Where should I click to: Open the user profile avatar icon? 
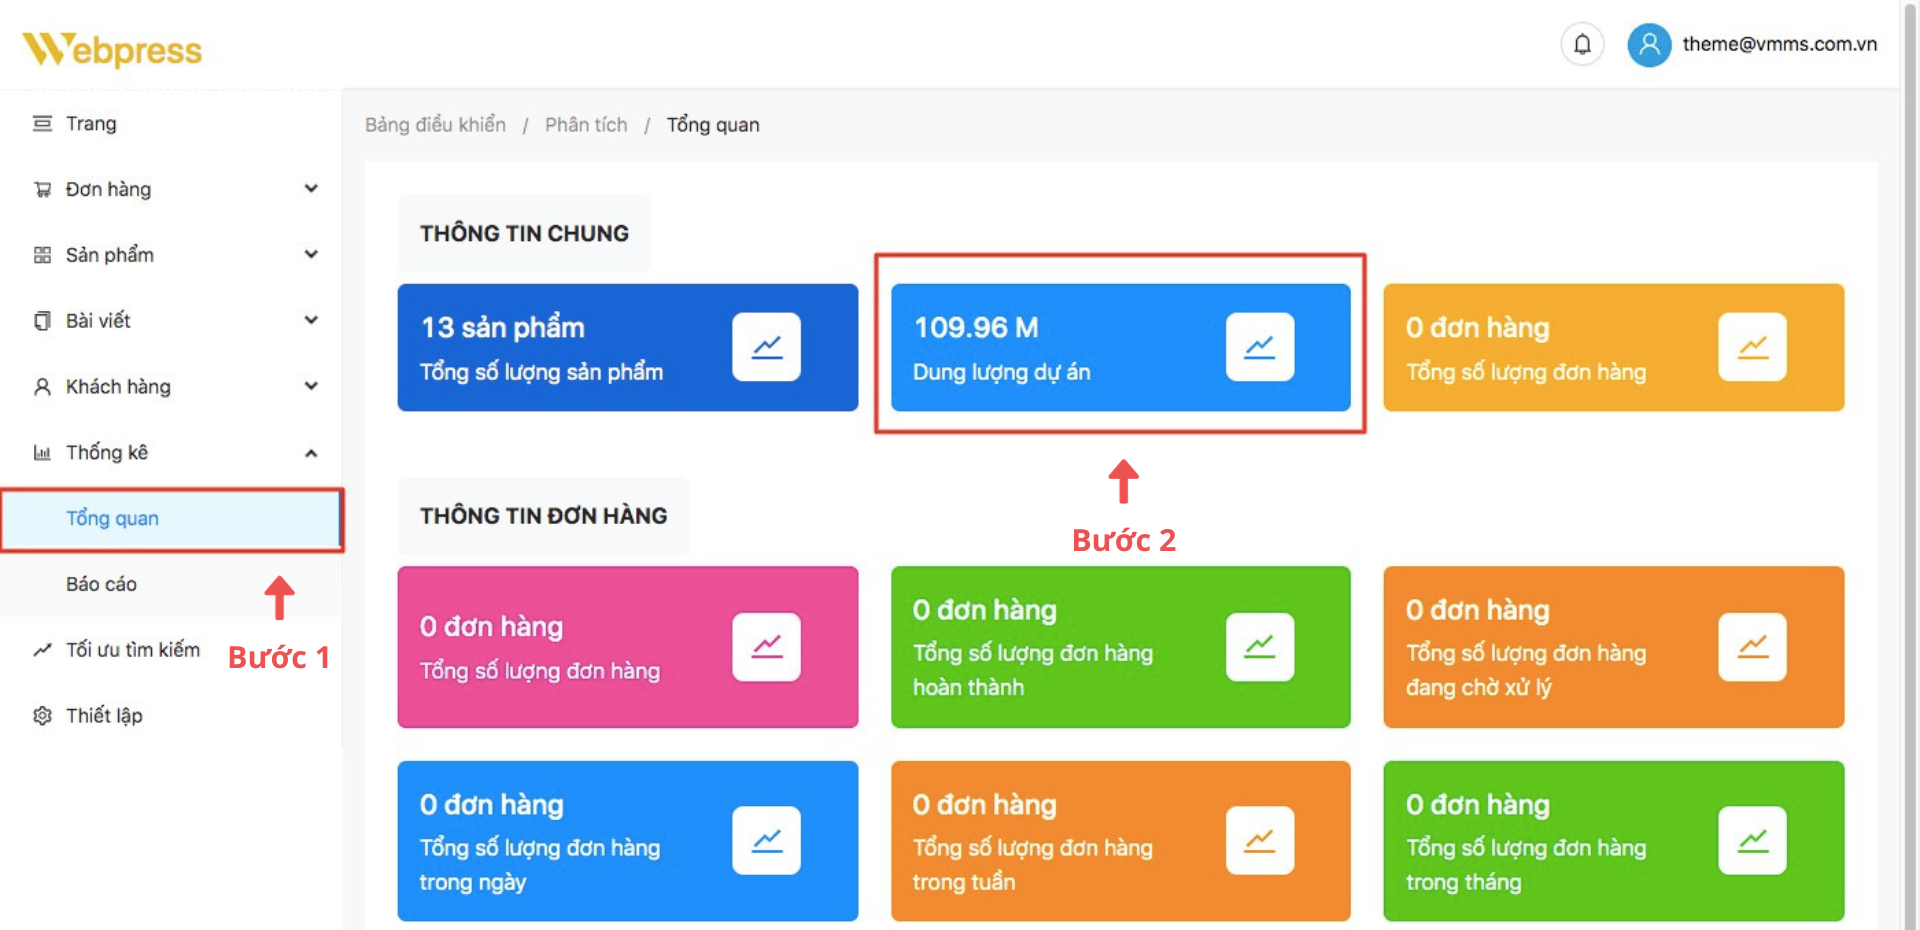click(1649, 45)
